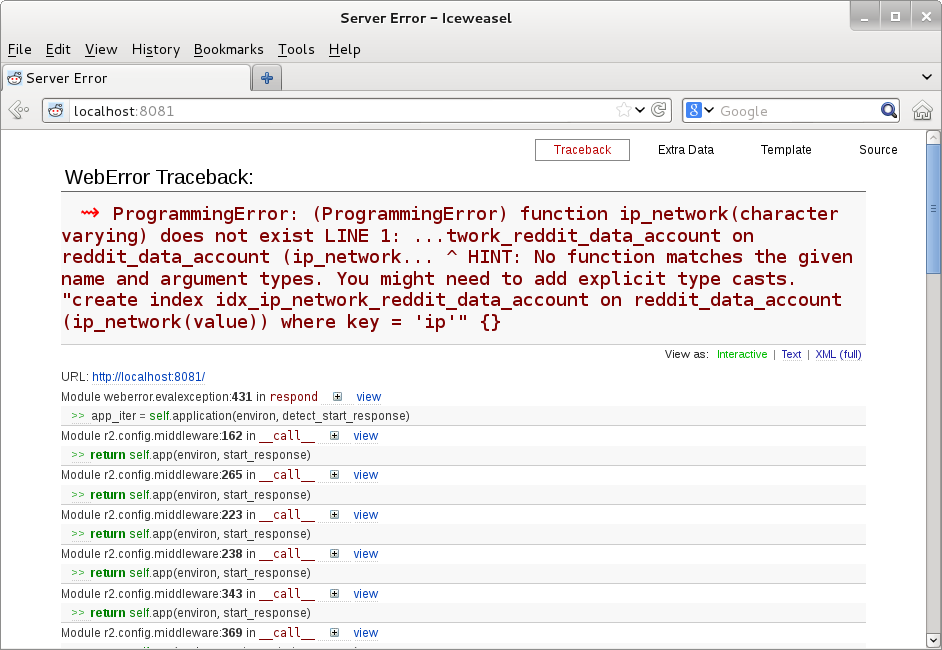The width and height of the screenshot is (942, 650).
Task: Go to the home page icon
Action: click(x=922, y=111)
